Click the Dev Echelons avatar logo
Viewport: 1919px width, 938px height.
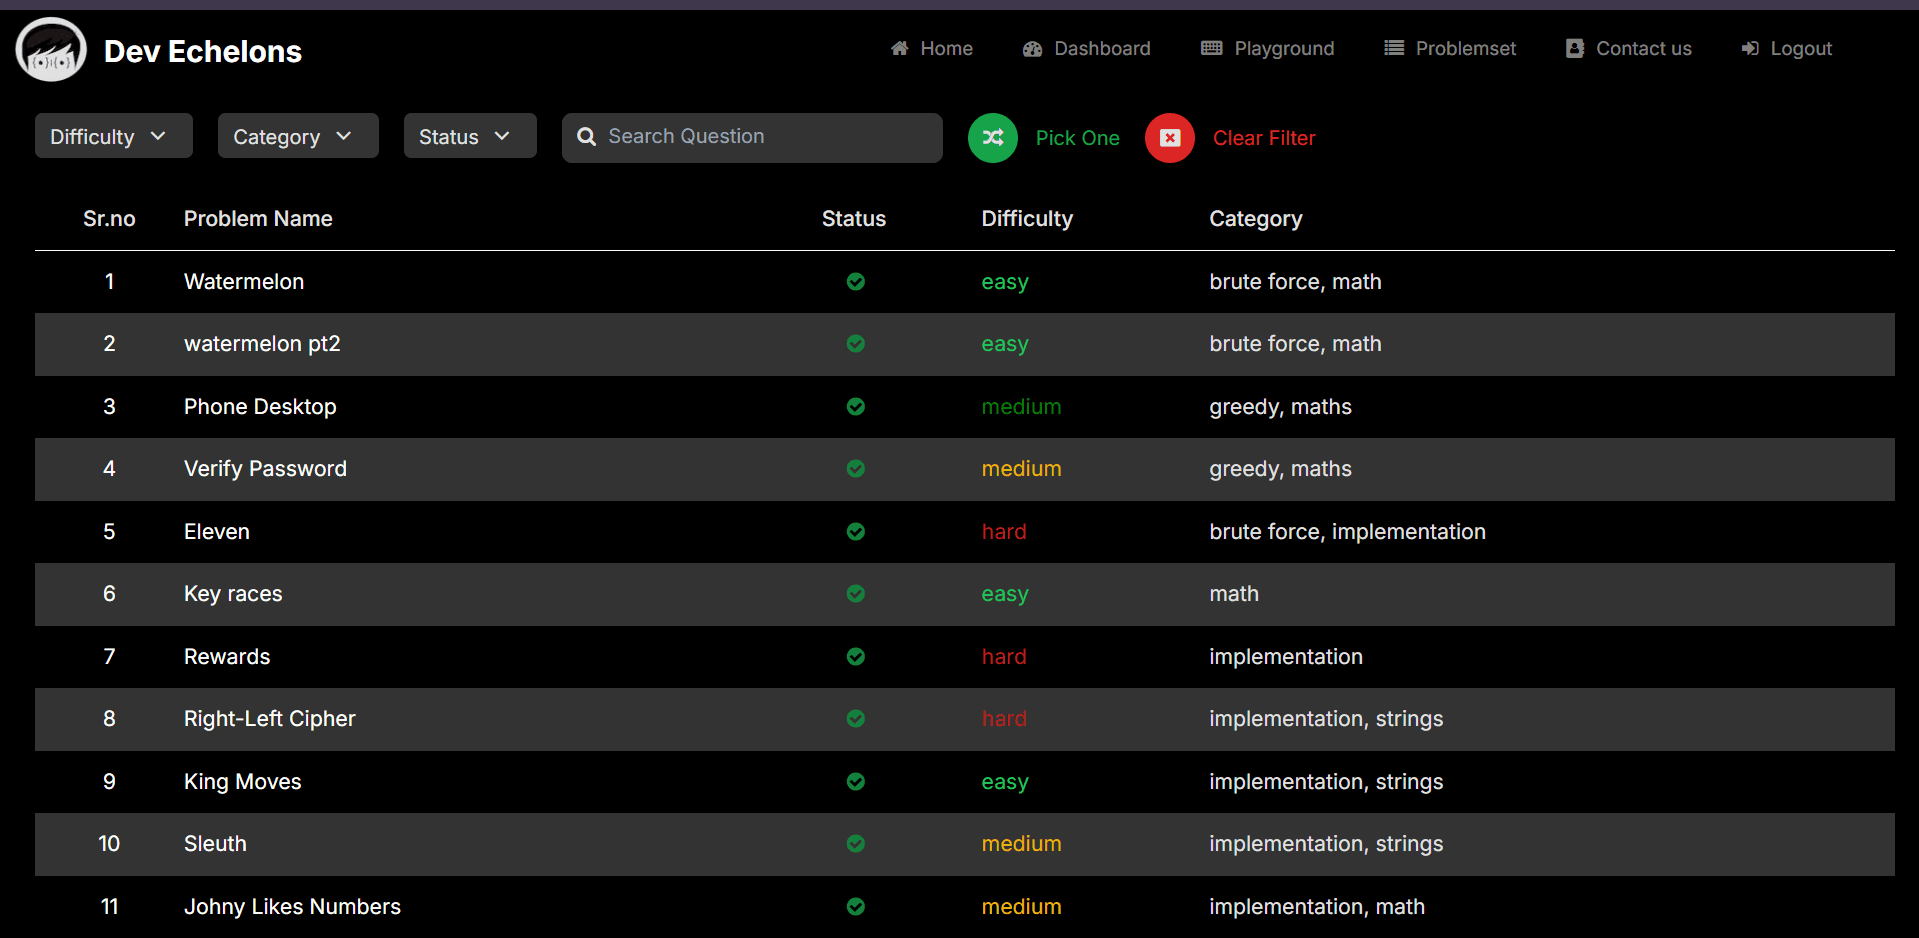point(51,50)
